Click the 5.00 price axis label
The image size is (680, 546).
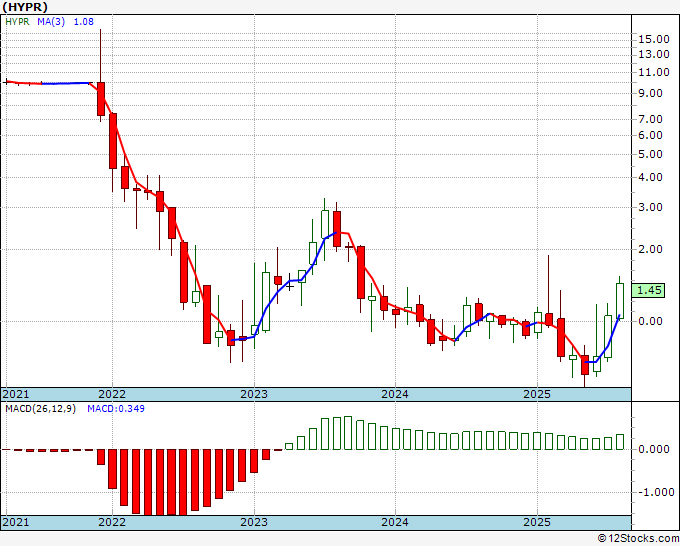(651, 154)
